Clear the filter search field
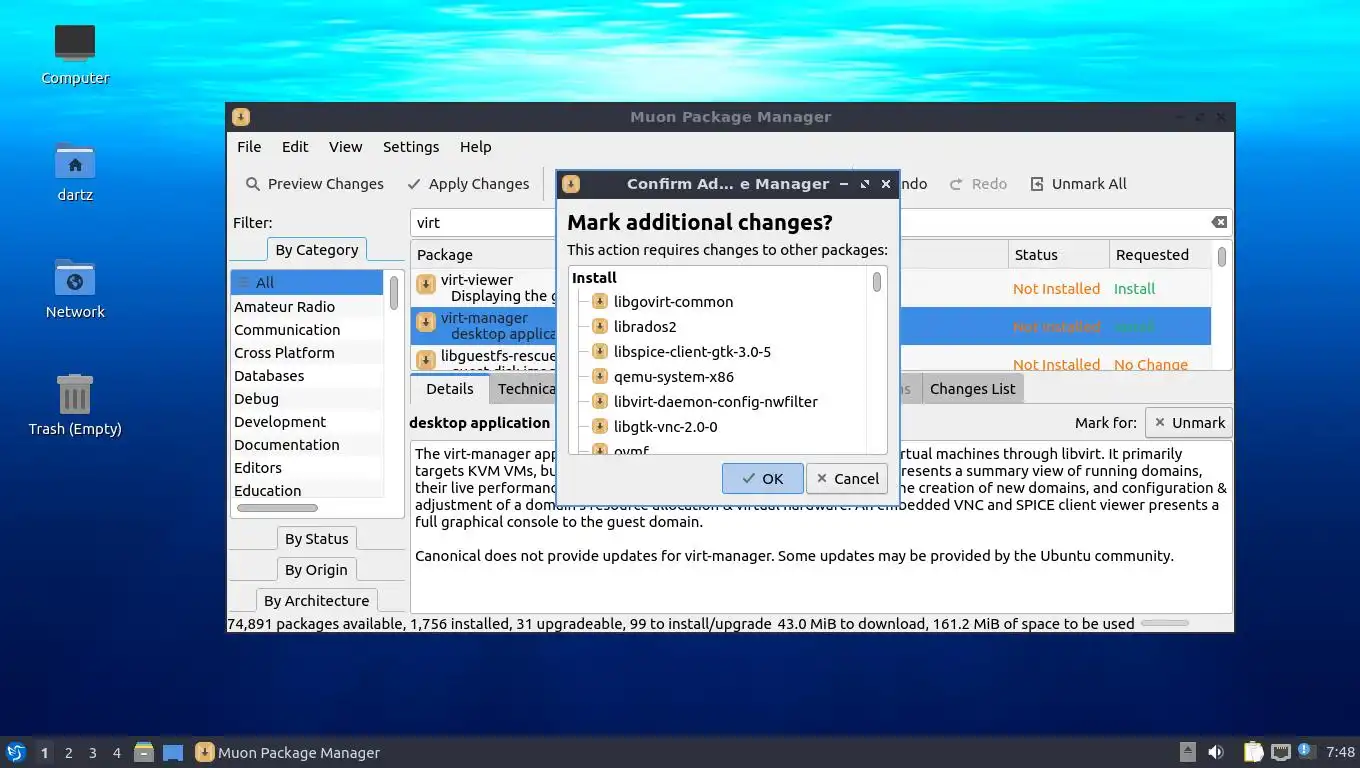 click(x=1219, y=222)
